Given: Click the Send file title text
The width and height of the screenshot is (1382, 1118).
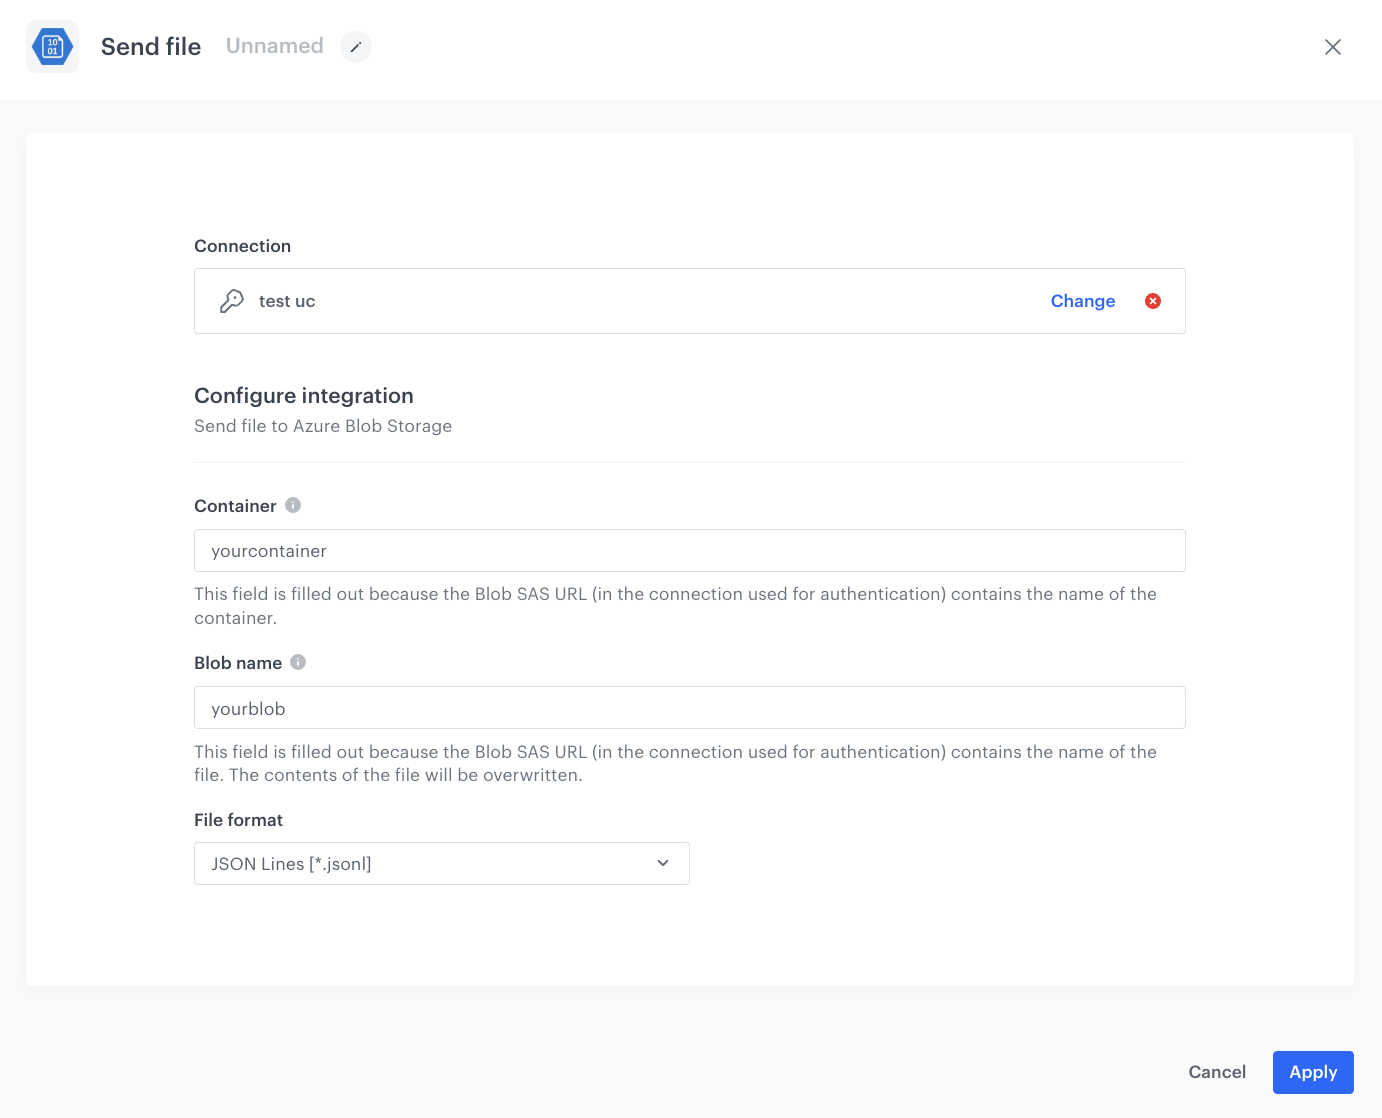Looking at the screenshot, I should (150, 46).
